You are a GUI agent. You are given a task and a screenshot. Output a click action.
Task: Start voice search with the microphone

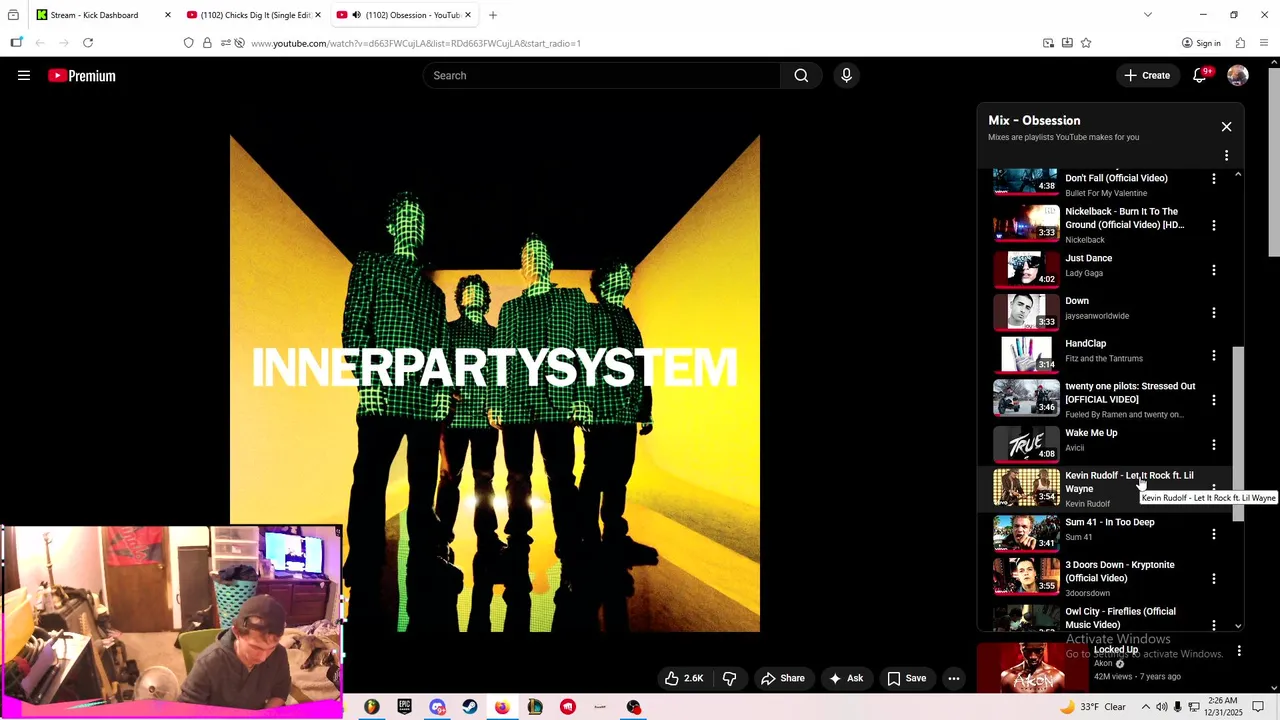click(846, 75)
